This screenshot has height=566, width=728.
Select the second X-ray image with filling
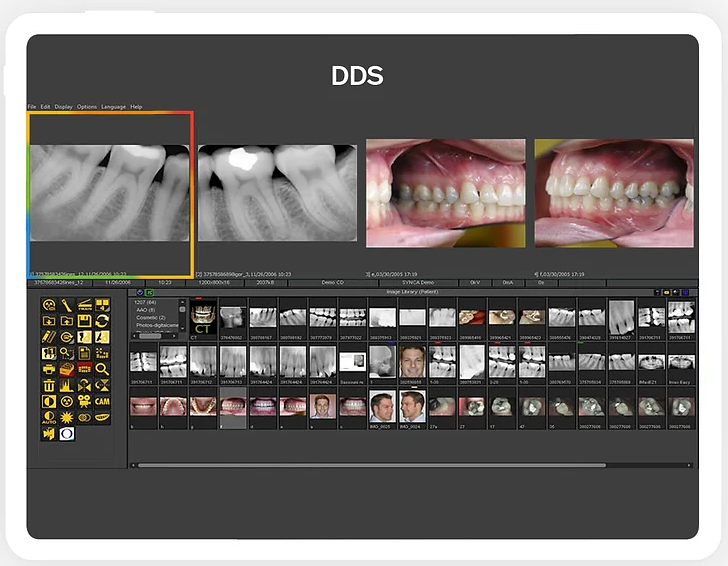(x=276, y=193)
